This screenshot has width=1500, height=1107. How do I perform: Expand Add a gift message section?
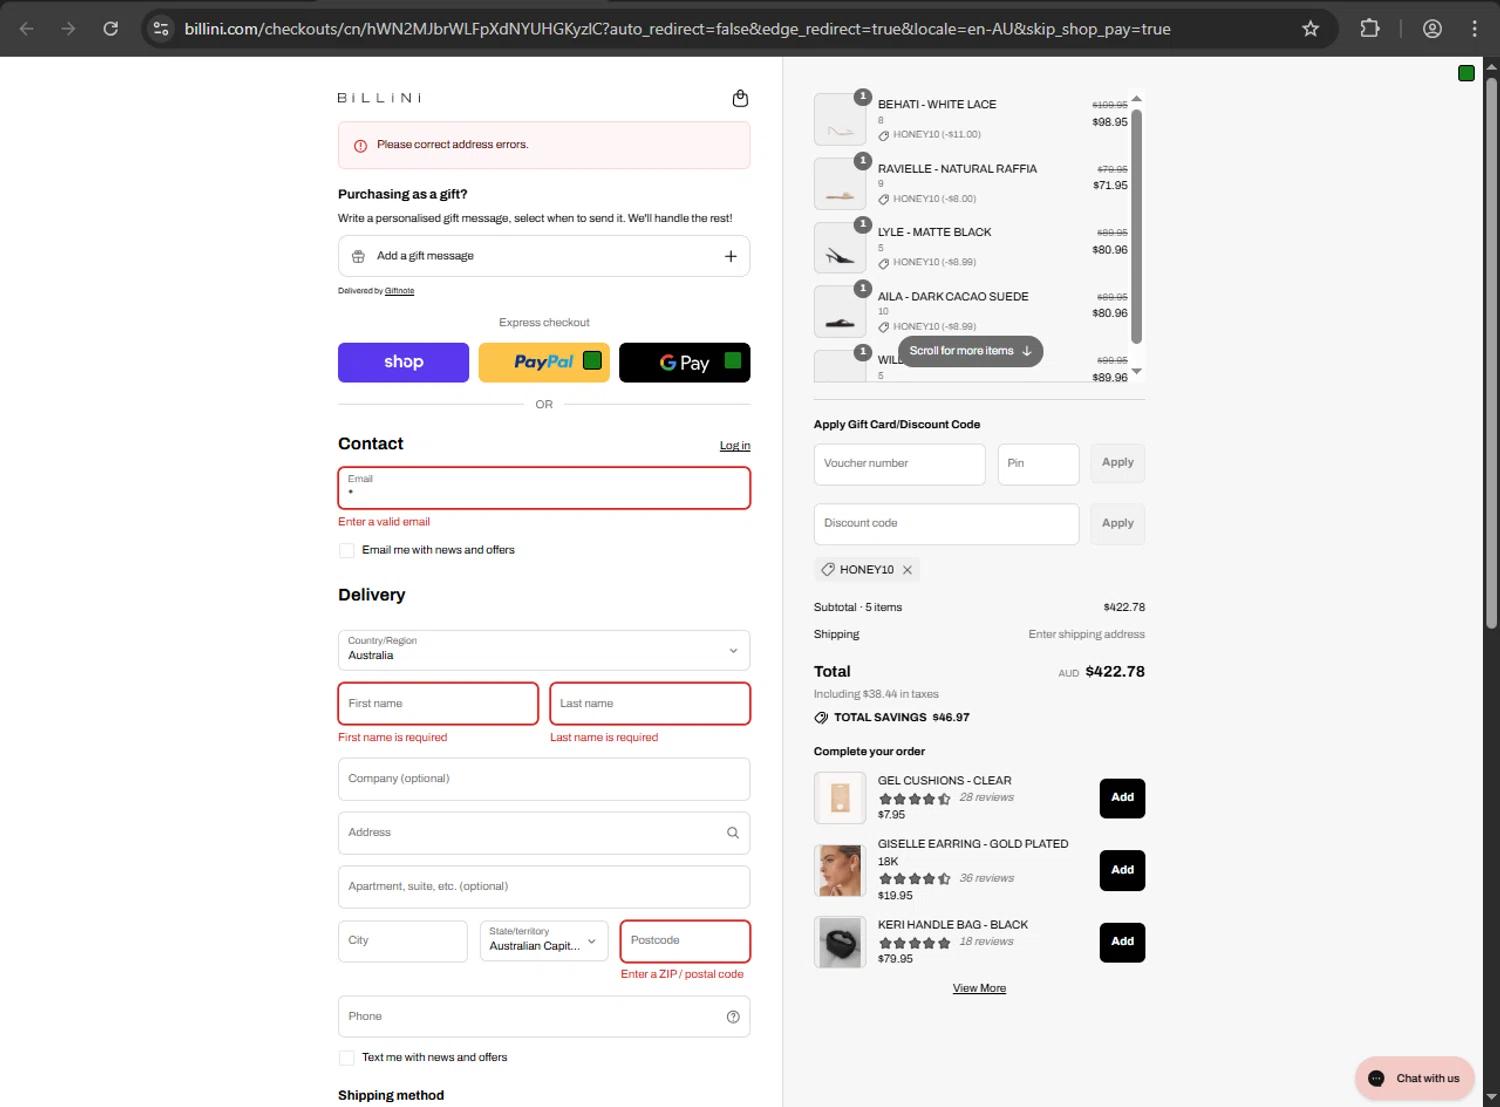[x=544, y=256]
